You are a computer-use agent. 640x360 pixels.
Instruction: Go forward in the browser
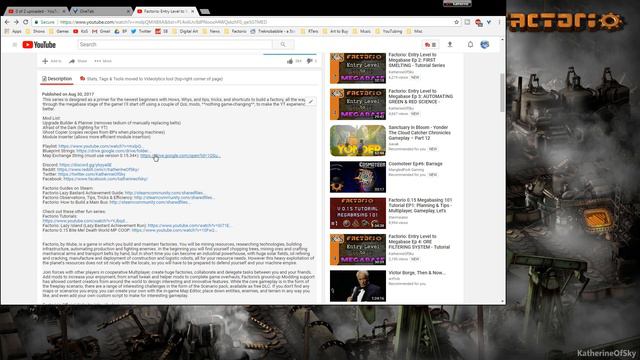[x=16, y=22]
